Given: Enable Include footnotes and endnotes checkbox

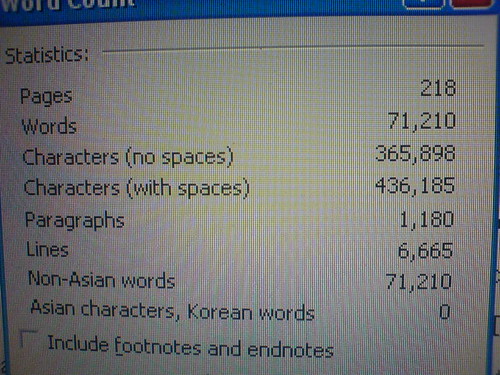Looking at the screenshot, I should (x=29, y=339).
